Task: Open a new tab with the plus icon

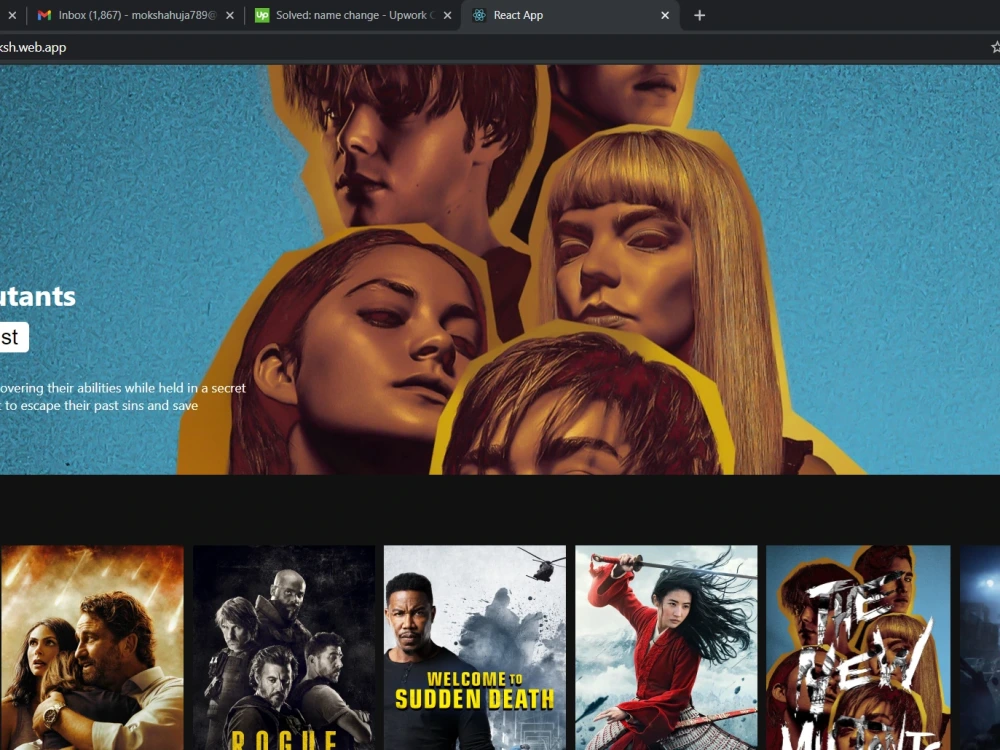Action: (x=699, y=15)
